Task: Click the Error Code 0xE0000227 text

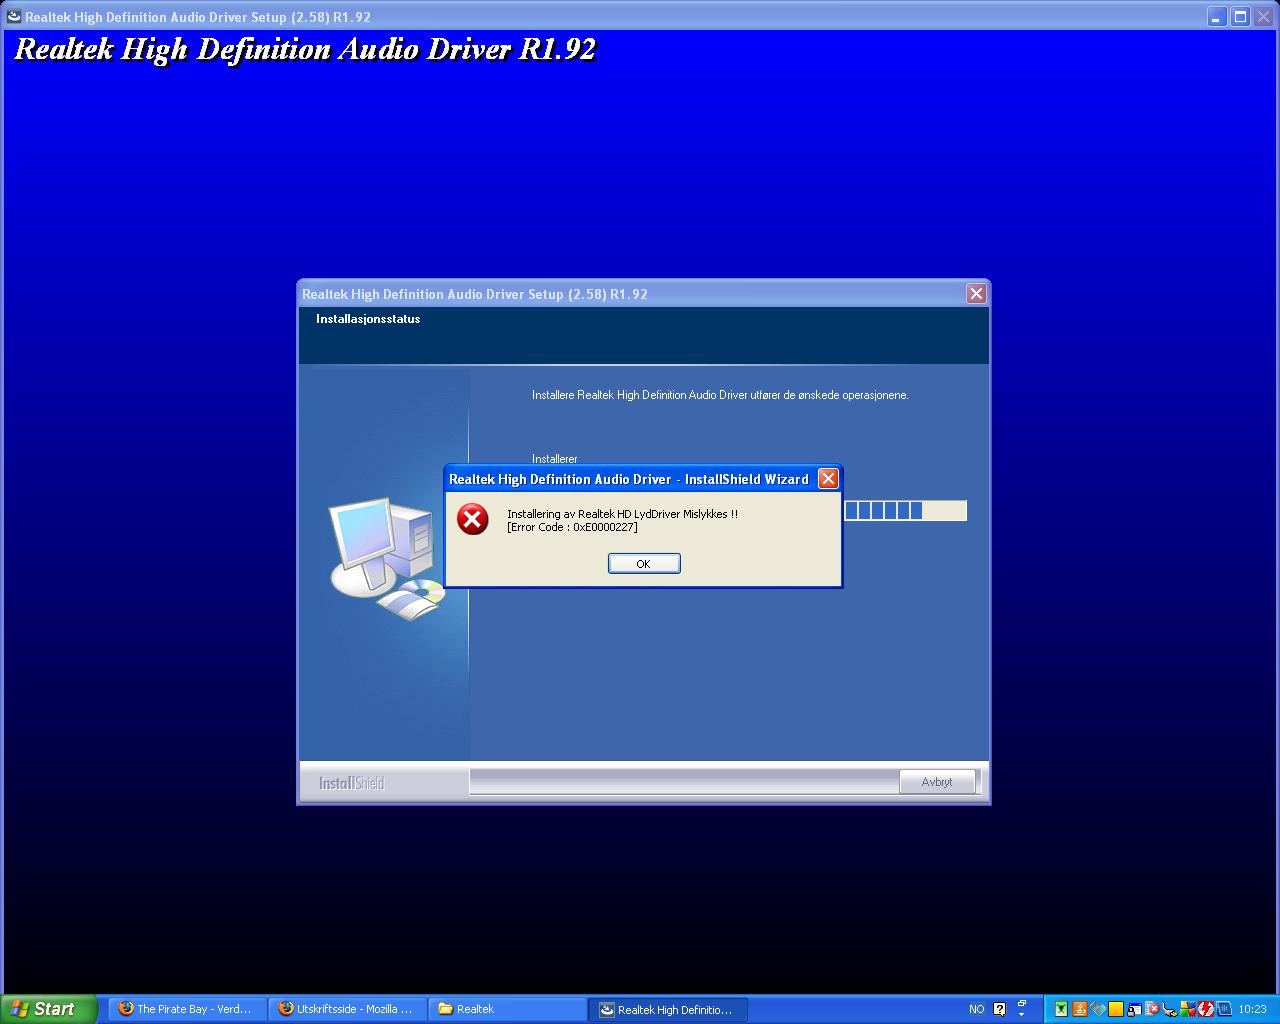Action: click(572, 527)
